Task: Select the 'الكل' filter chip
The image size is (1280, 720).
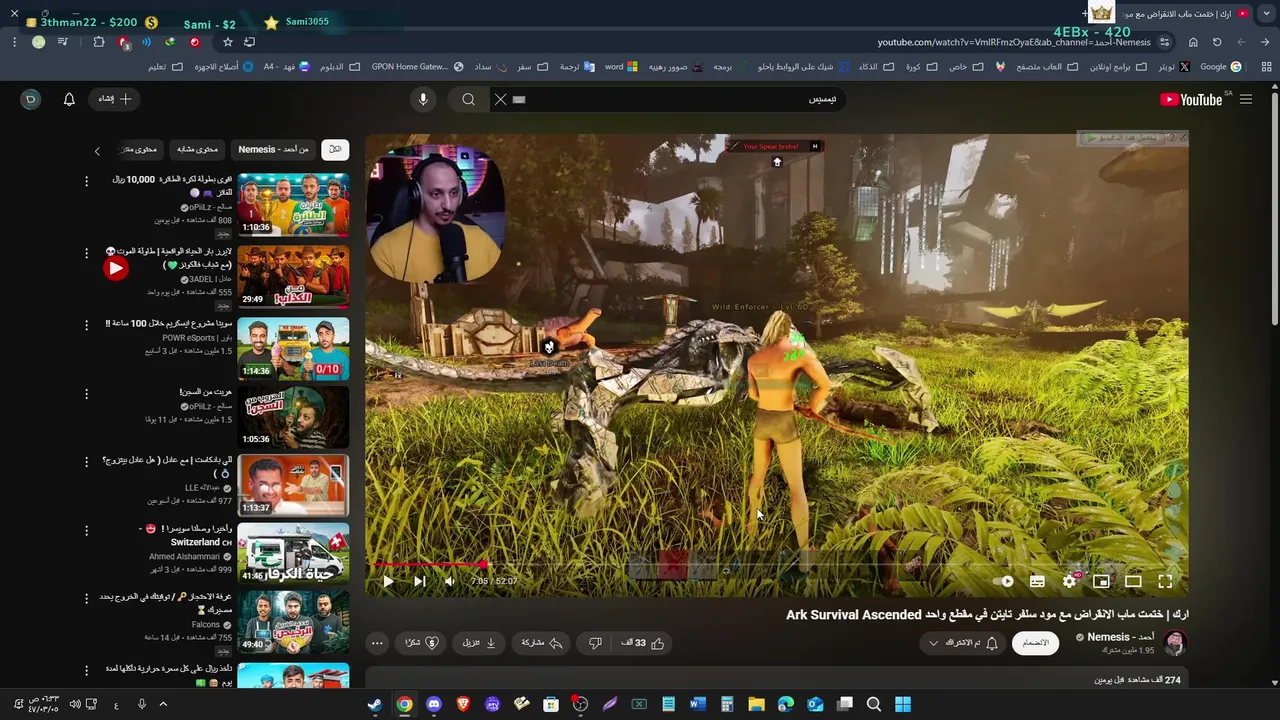Action: tap(334, 149)
